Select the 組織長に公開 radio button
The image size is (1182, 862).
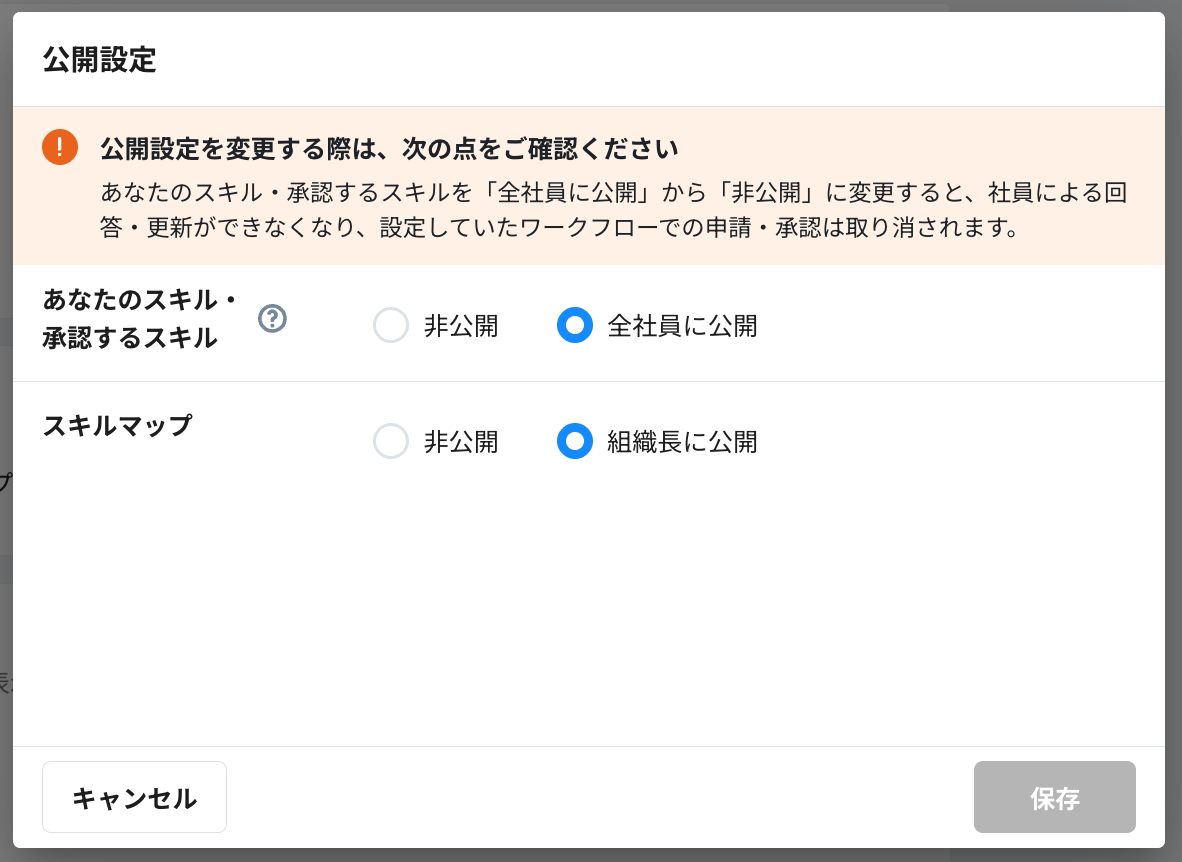pos(574,441)
